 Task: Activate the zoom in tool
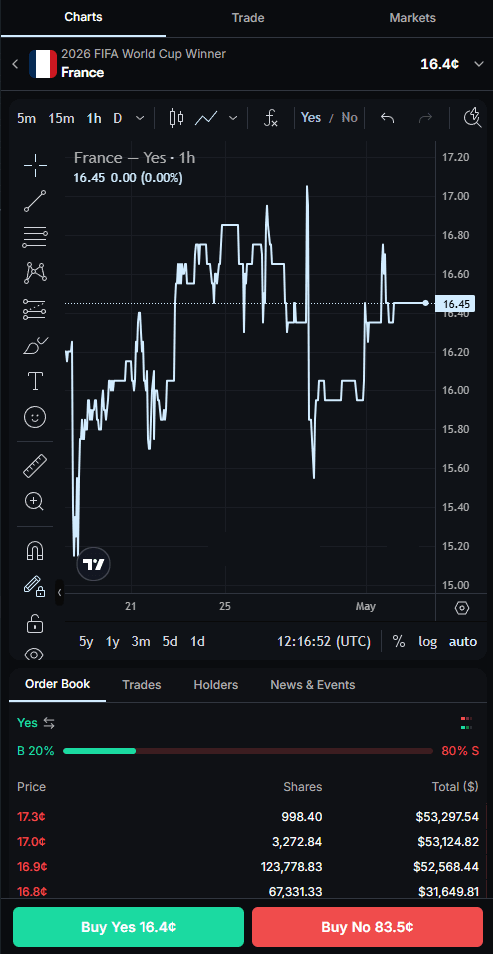[34, 501]
